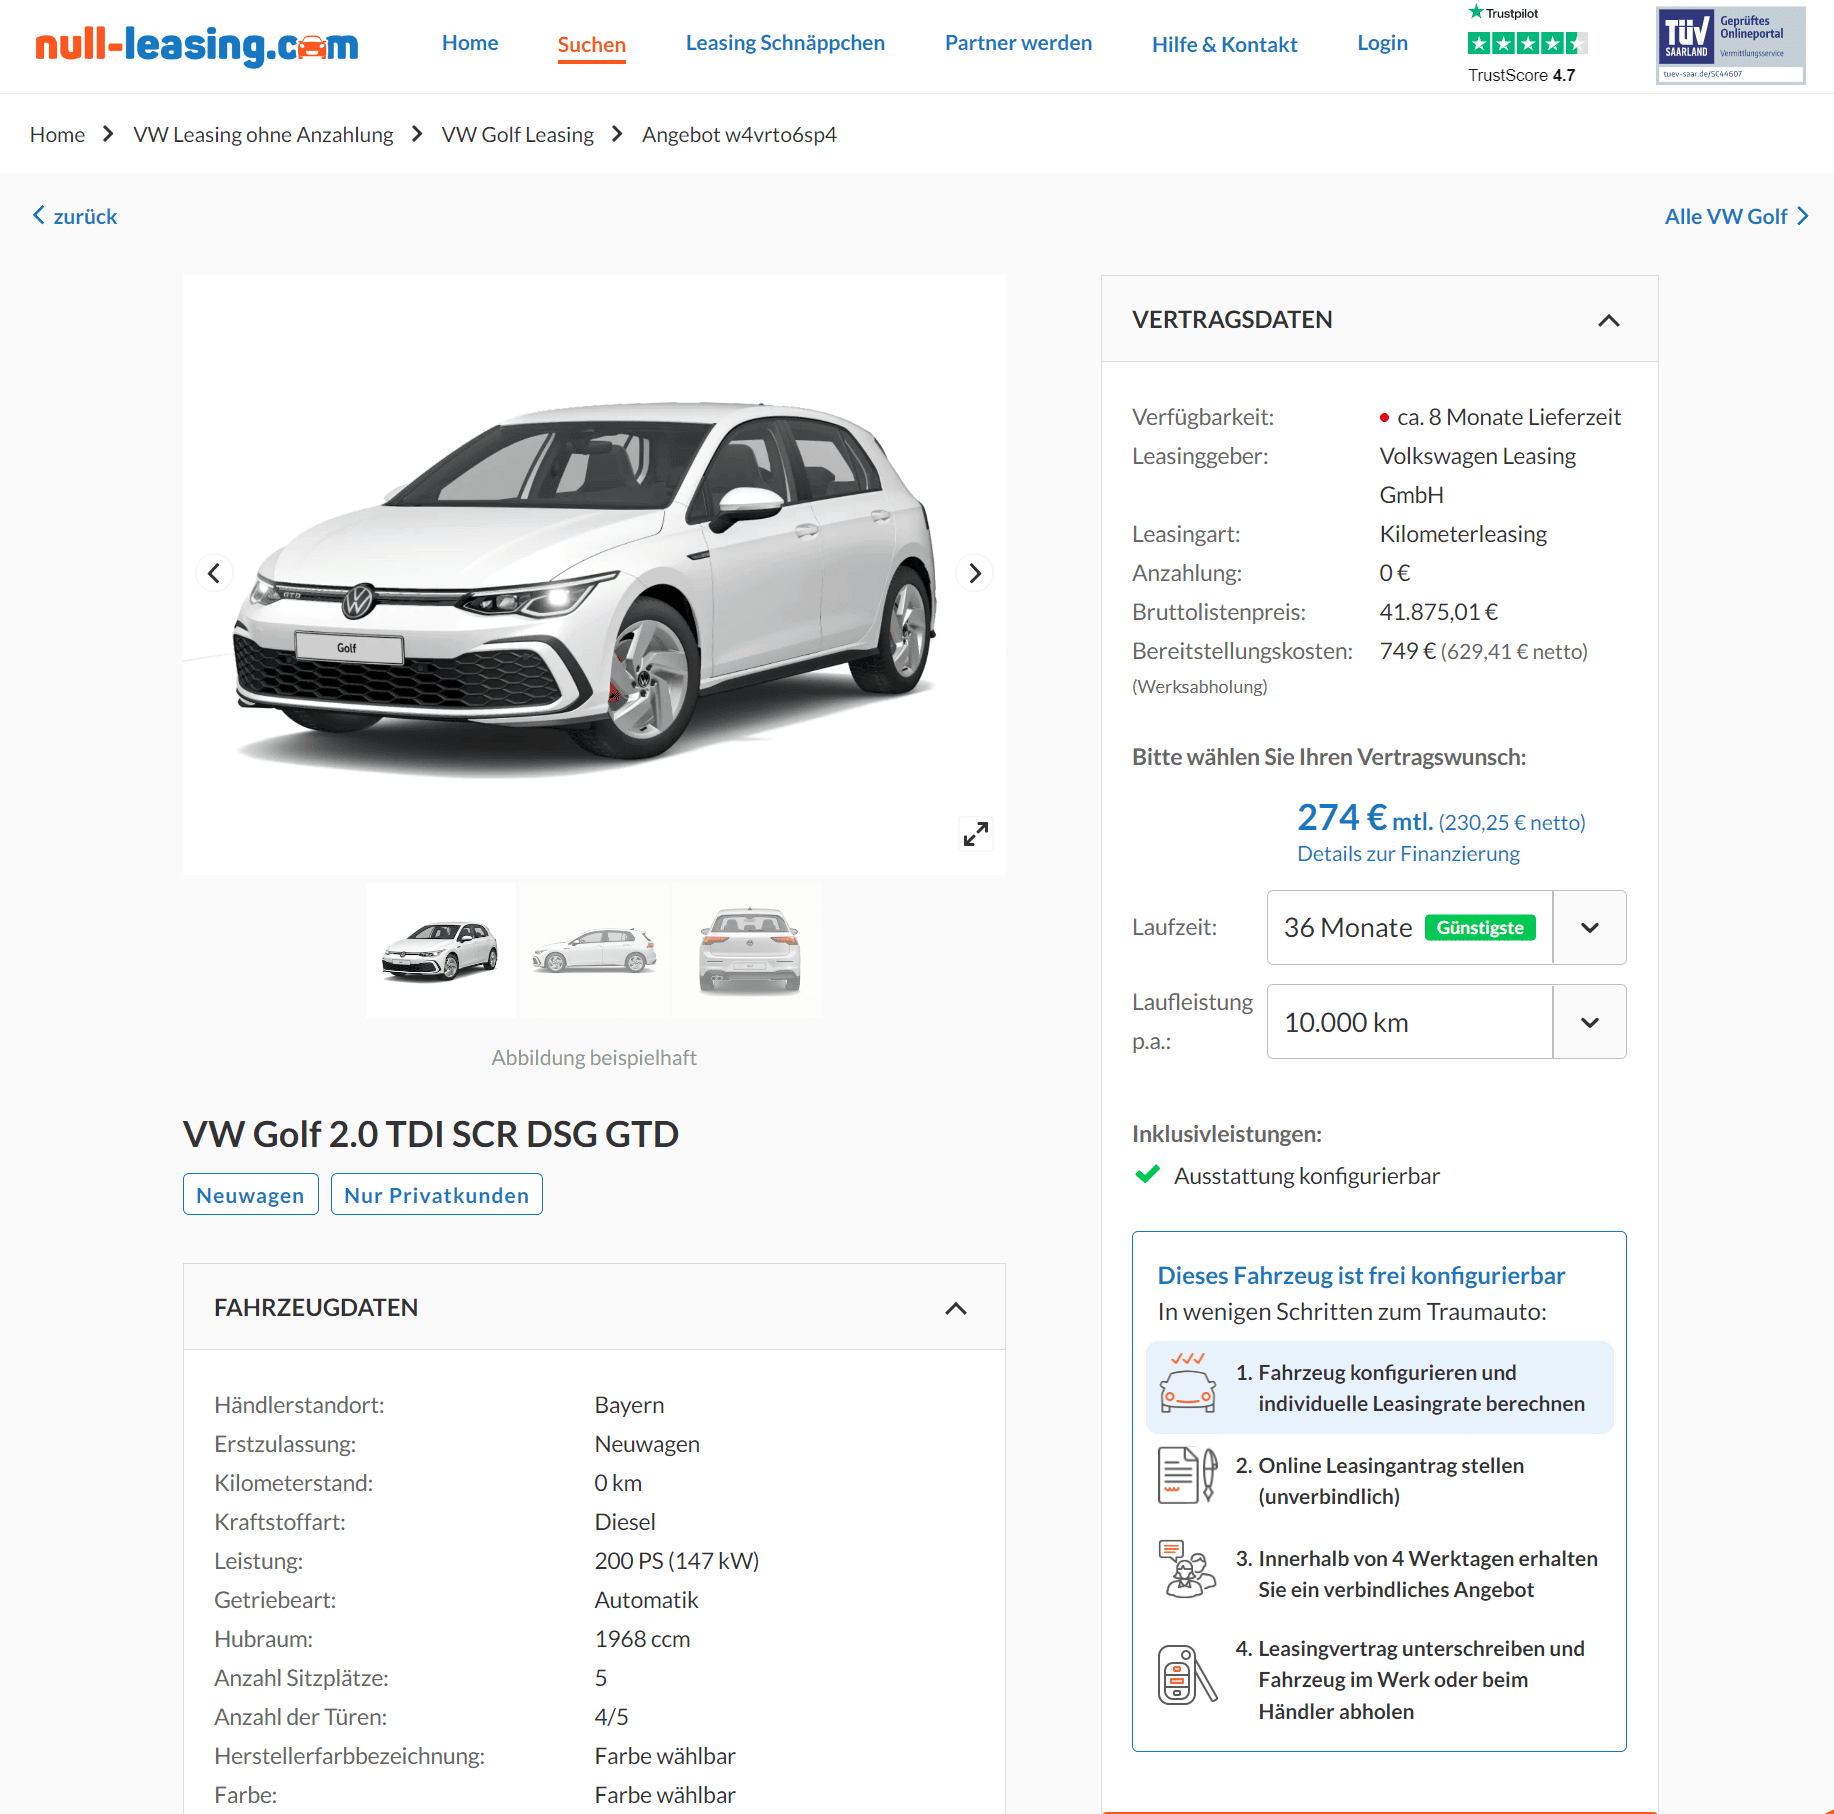Click the Abbildung beispielhaft caption
The width and height of the screenshot is (1834, 1814).
tap(594, 1057)
